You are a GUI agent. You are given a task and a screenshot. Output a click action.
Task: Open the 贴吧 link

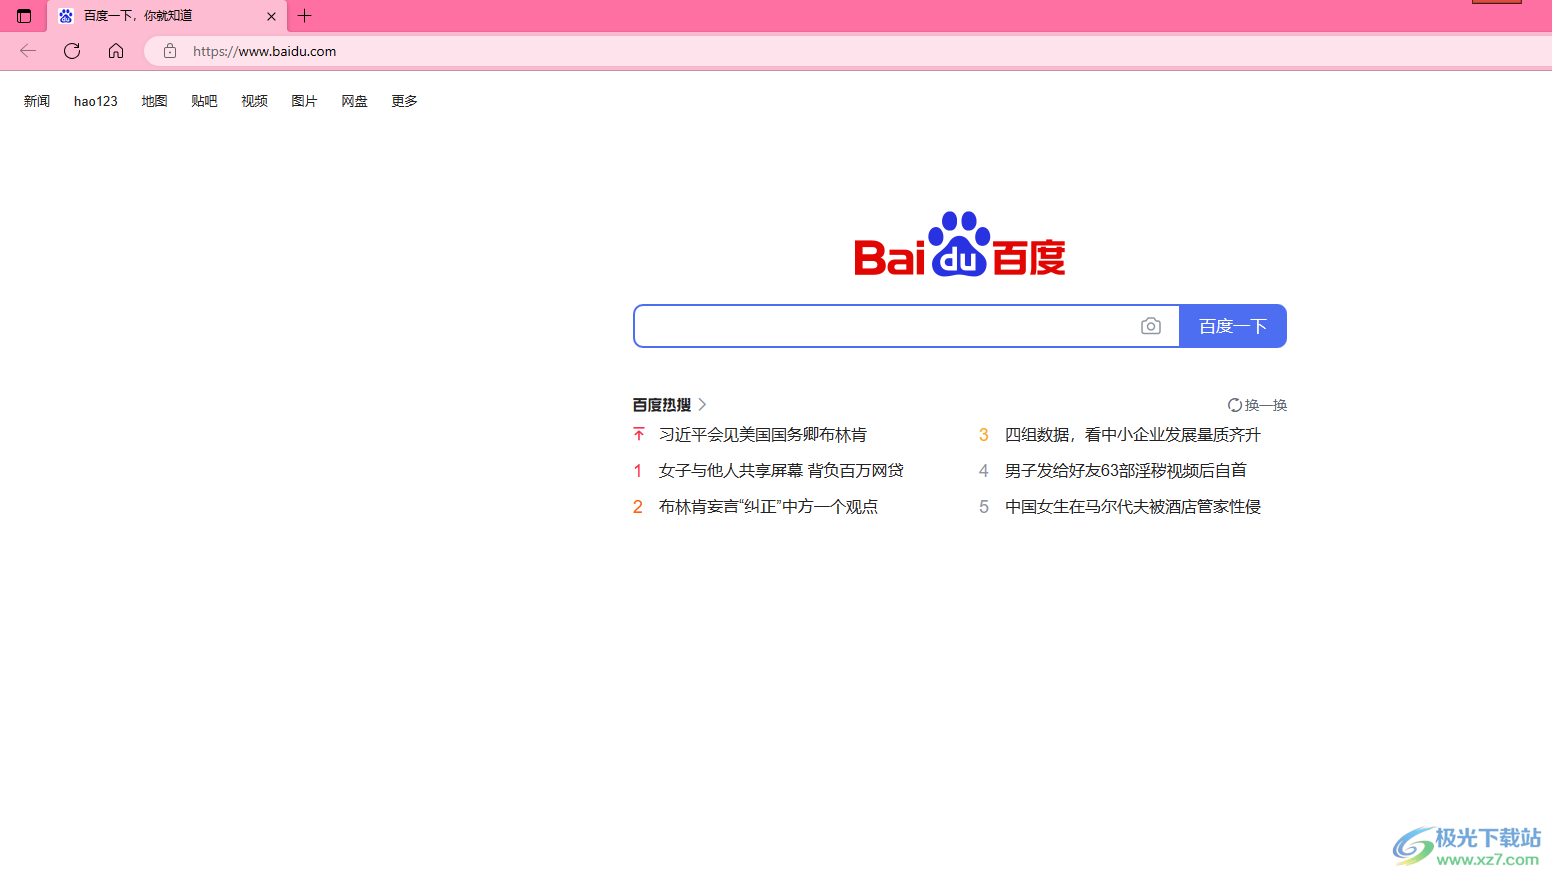[204, 101]
